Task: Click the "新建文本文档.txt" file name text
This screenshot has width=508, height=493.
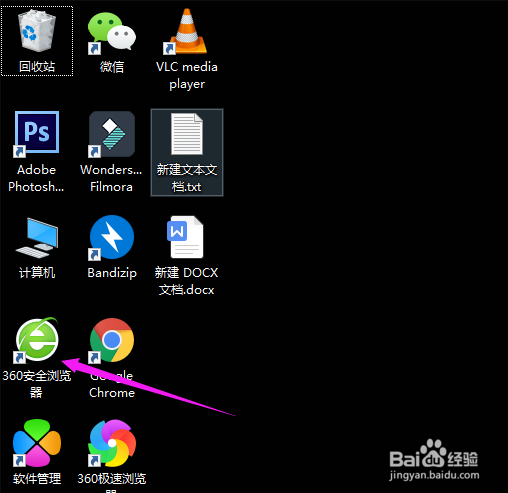Action: click(187, 178)
